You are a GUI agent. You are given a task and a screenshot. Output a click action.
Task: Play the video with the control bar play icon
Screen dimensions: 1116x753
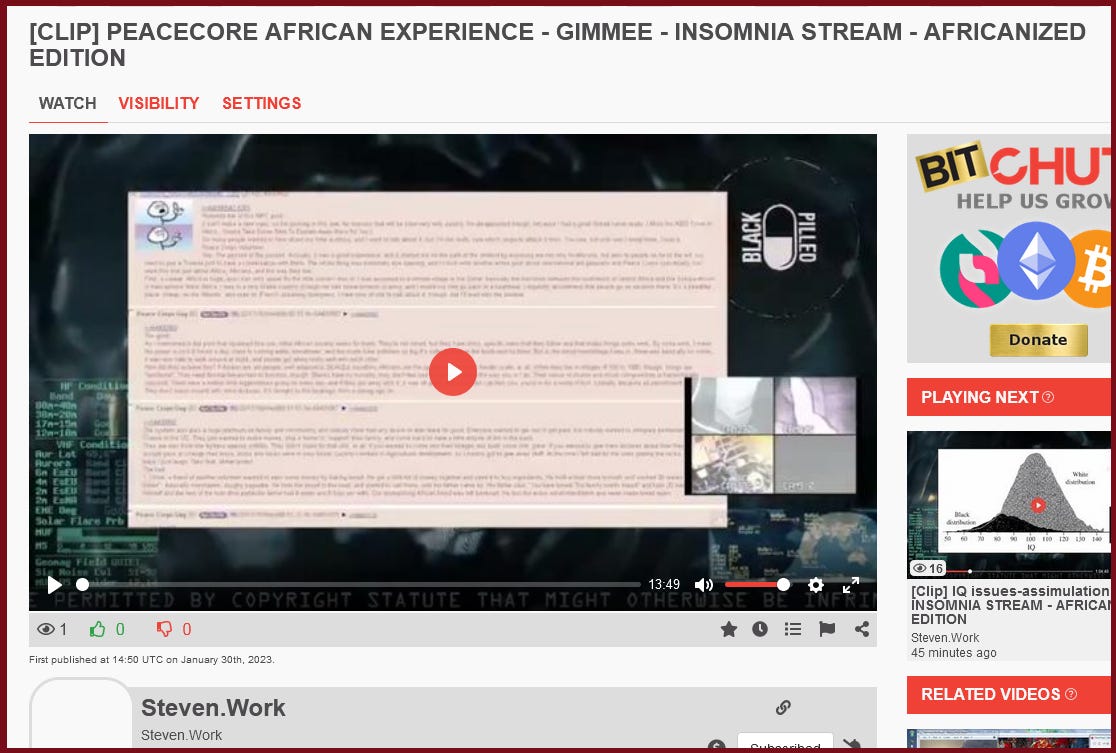54,585
